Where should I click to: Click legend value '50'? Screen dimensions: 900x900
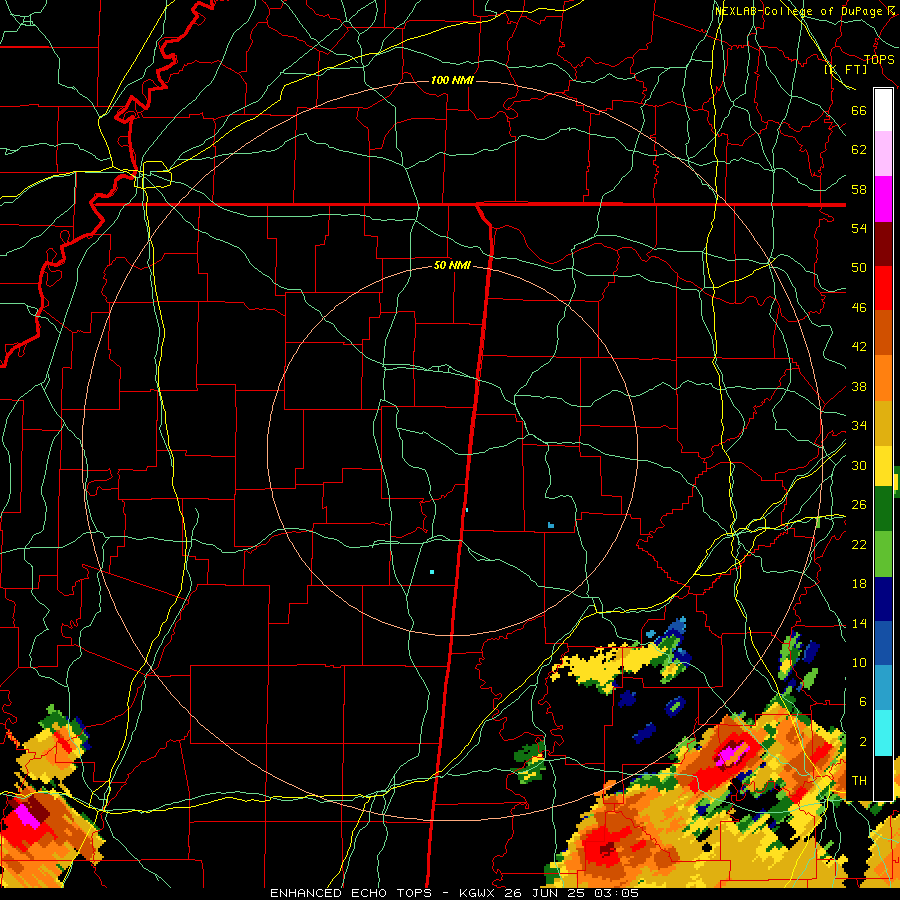[859, 267]
